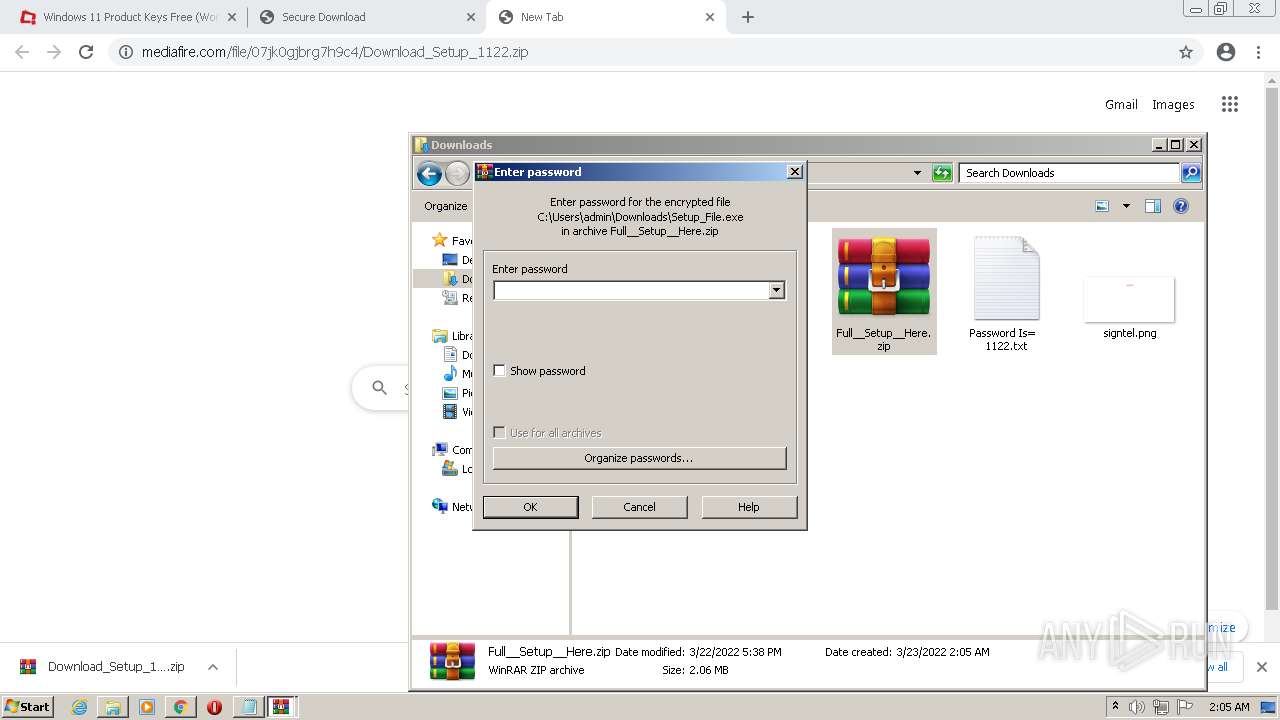
Task: Click WinRAR taskbar icon
Action: [281, 707]
